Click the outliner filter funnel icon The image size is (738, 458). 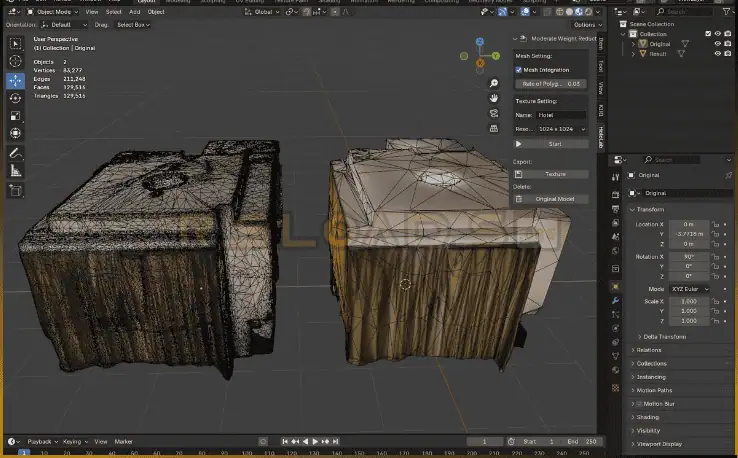tap(726, 11)
